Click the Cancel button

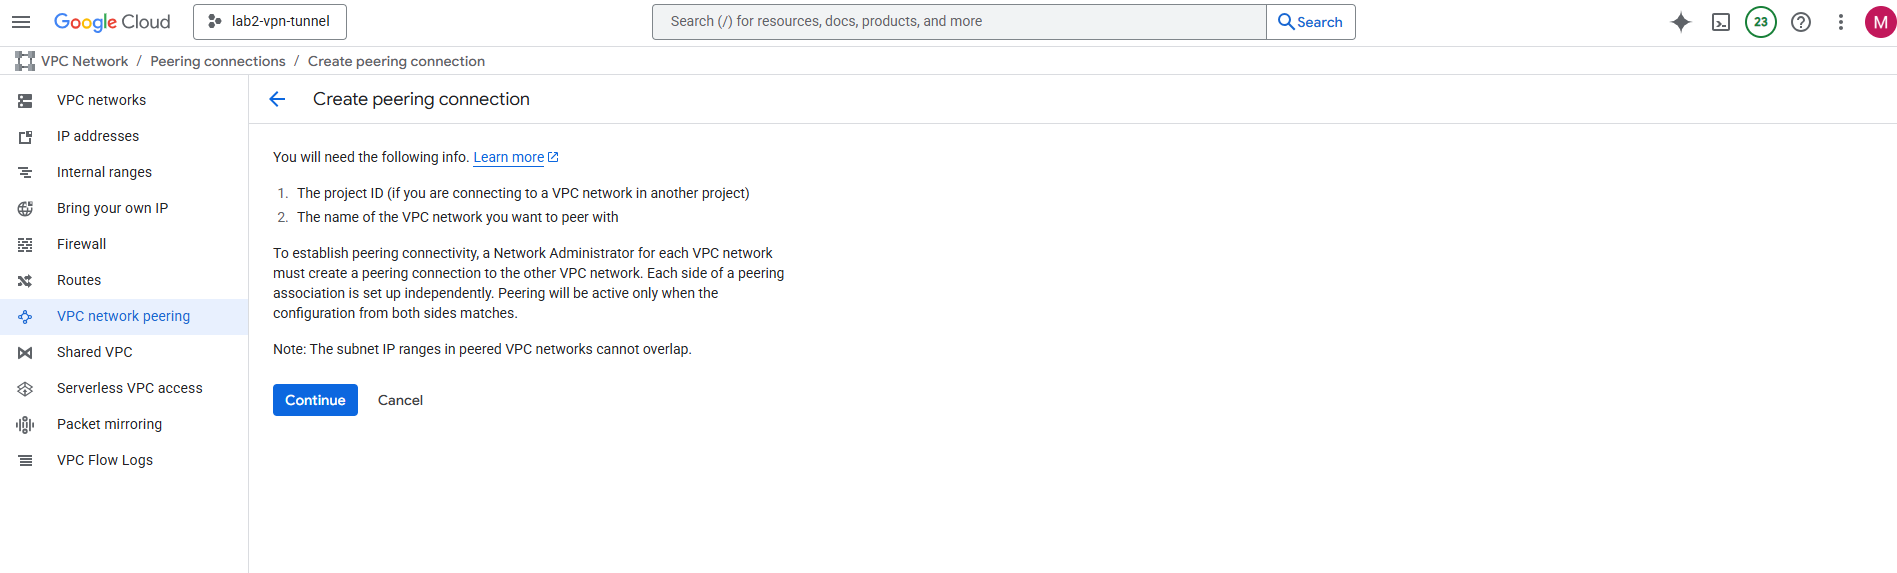[400, 400]
